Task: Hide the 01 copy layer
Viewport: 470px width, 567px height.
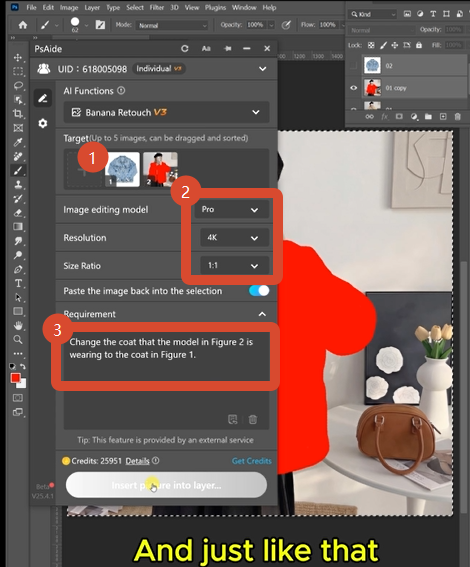Action: point(354,88)
